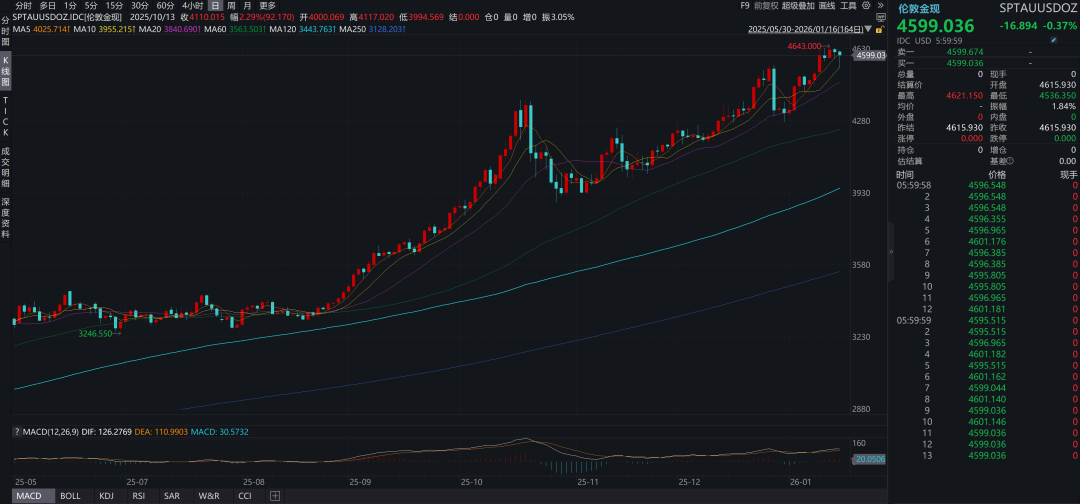Viewport: 1080px width, 504px height.
Task: Select the daily 日 period button
Action: 214,5
